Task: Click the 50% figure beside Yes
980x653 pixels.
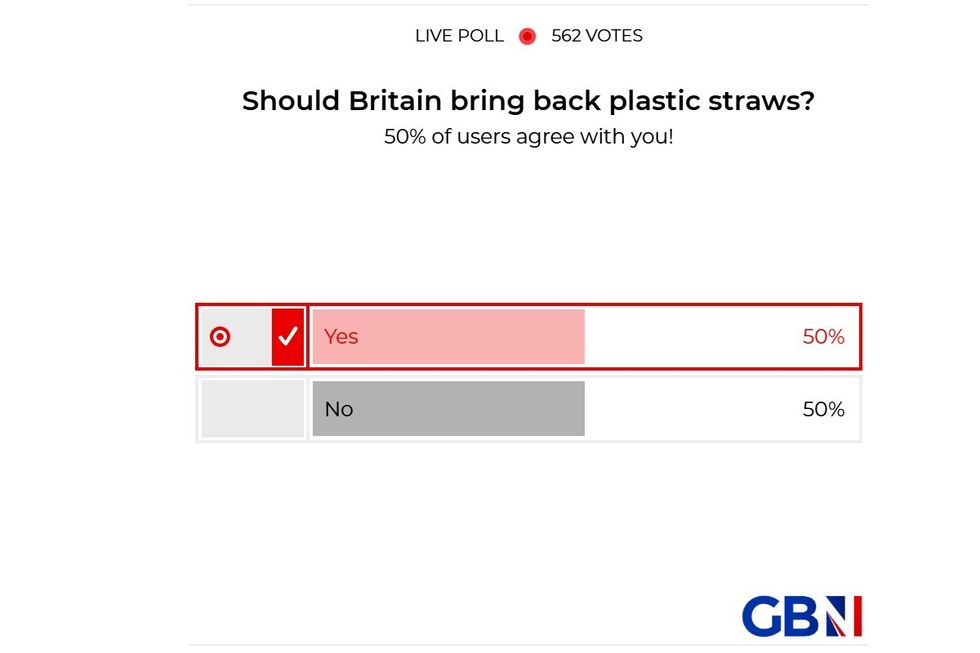Action: pos(826,337)
